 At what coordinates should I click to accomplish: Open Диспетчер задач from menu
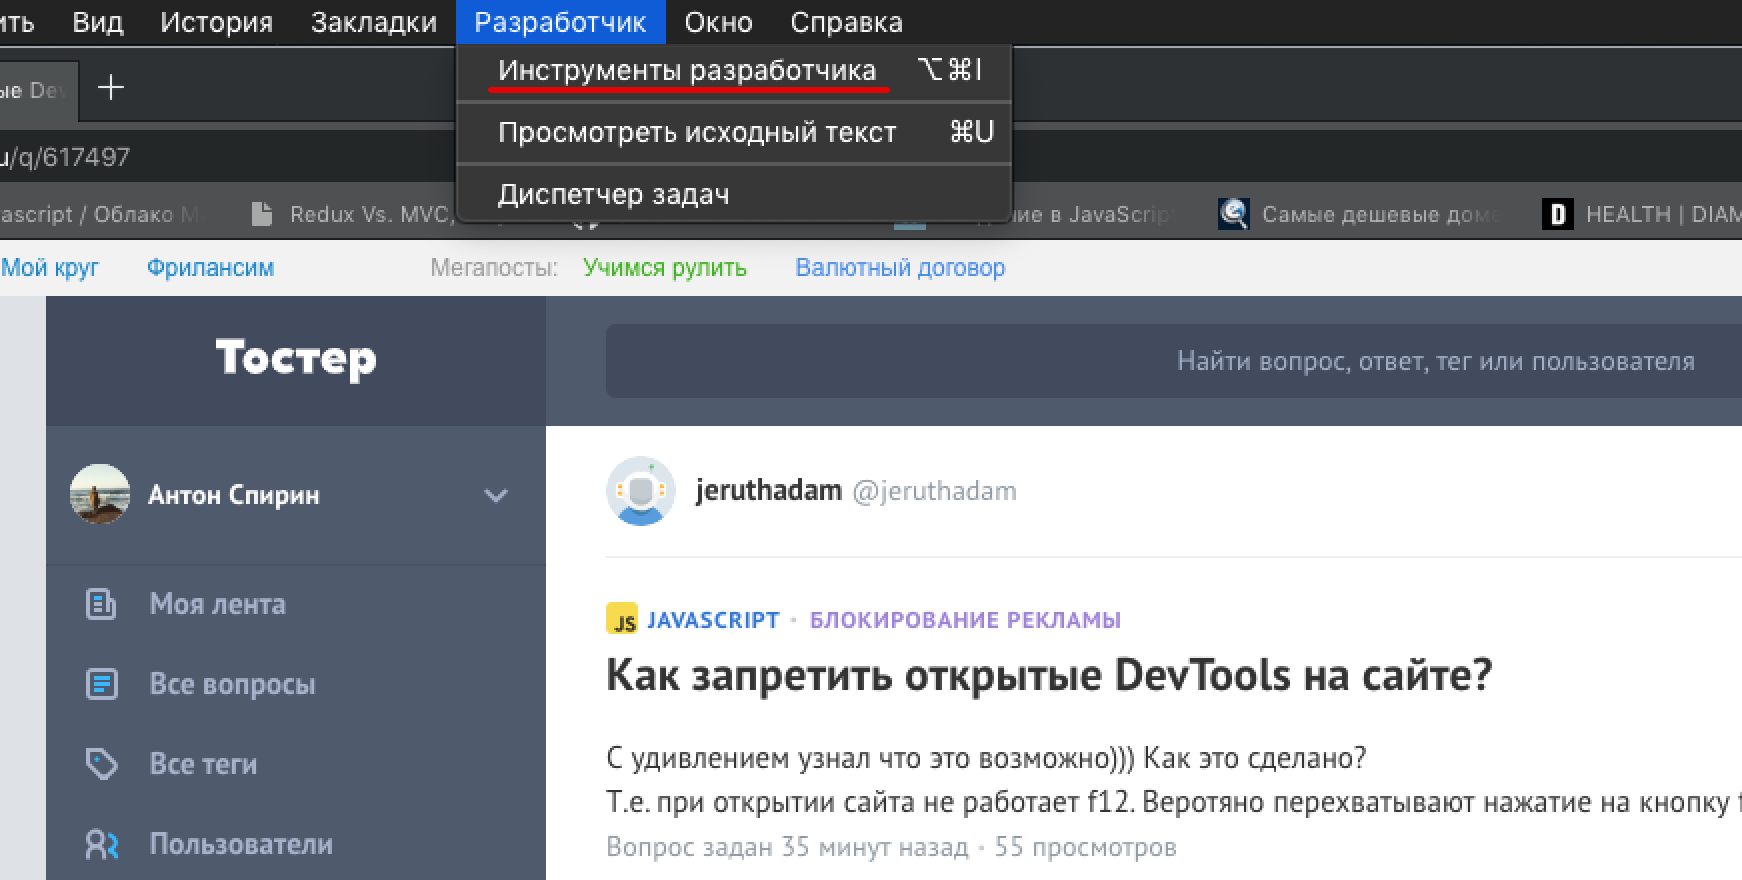click(734, 194)
